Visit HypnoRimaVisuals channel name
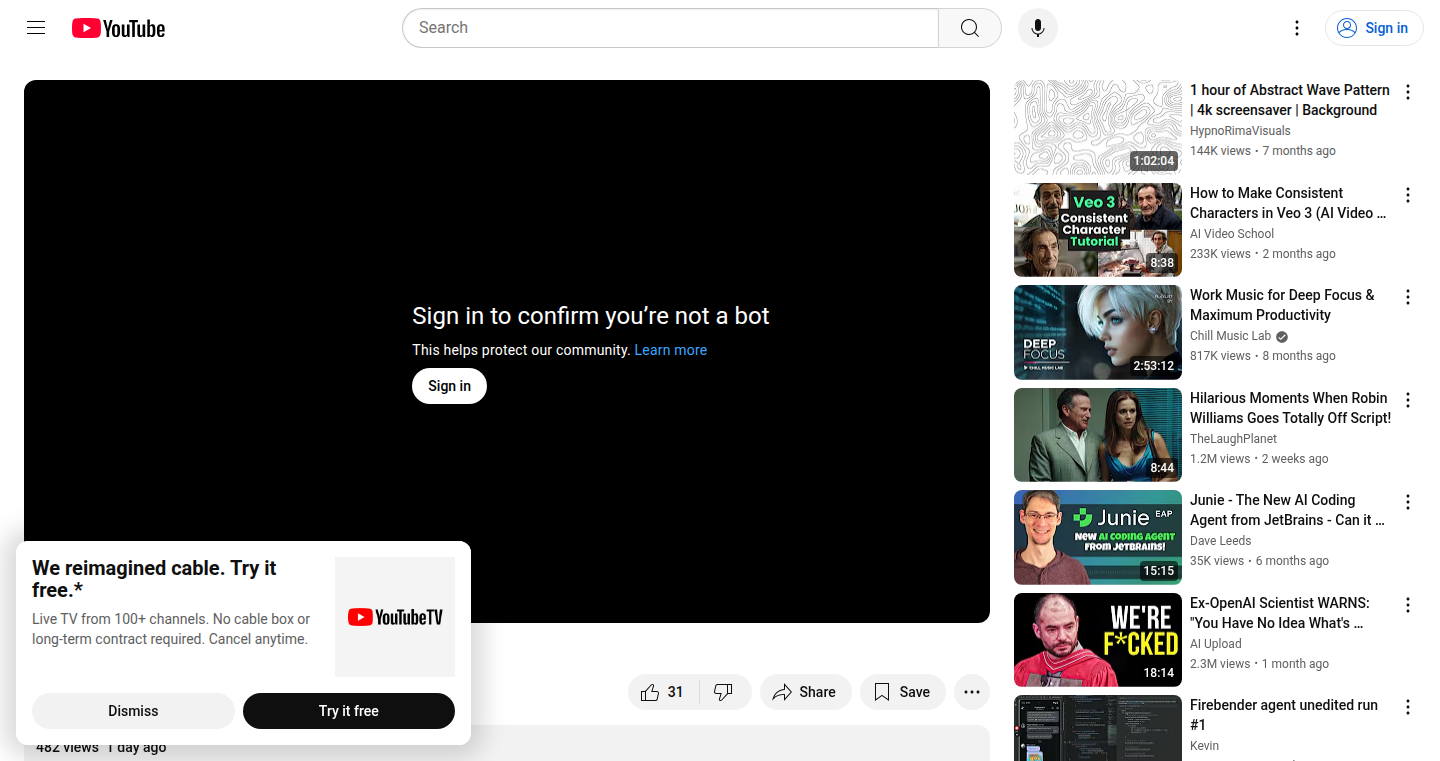Viewport: 1440px width, 761px height. [x=1240, y=131]
